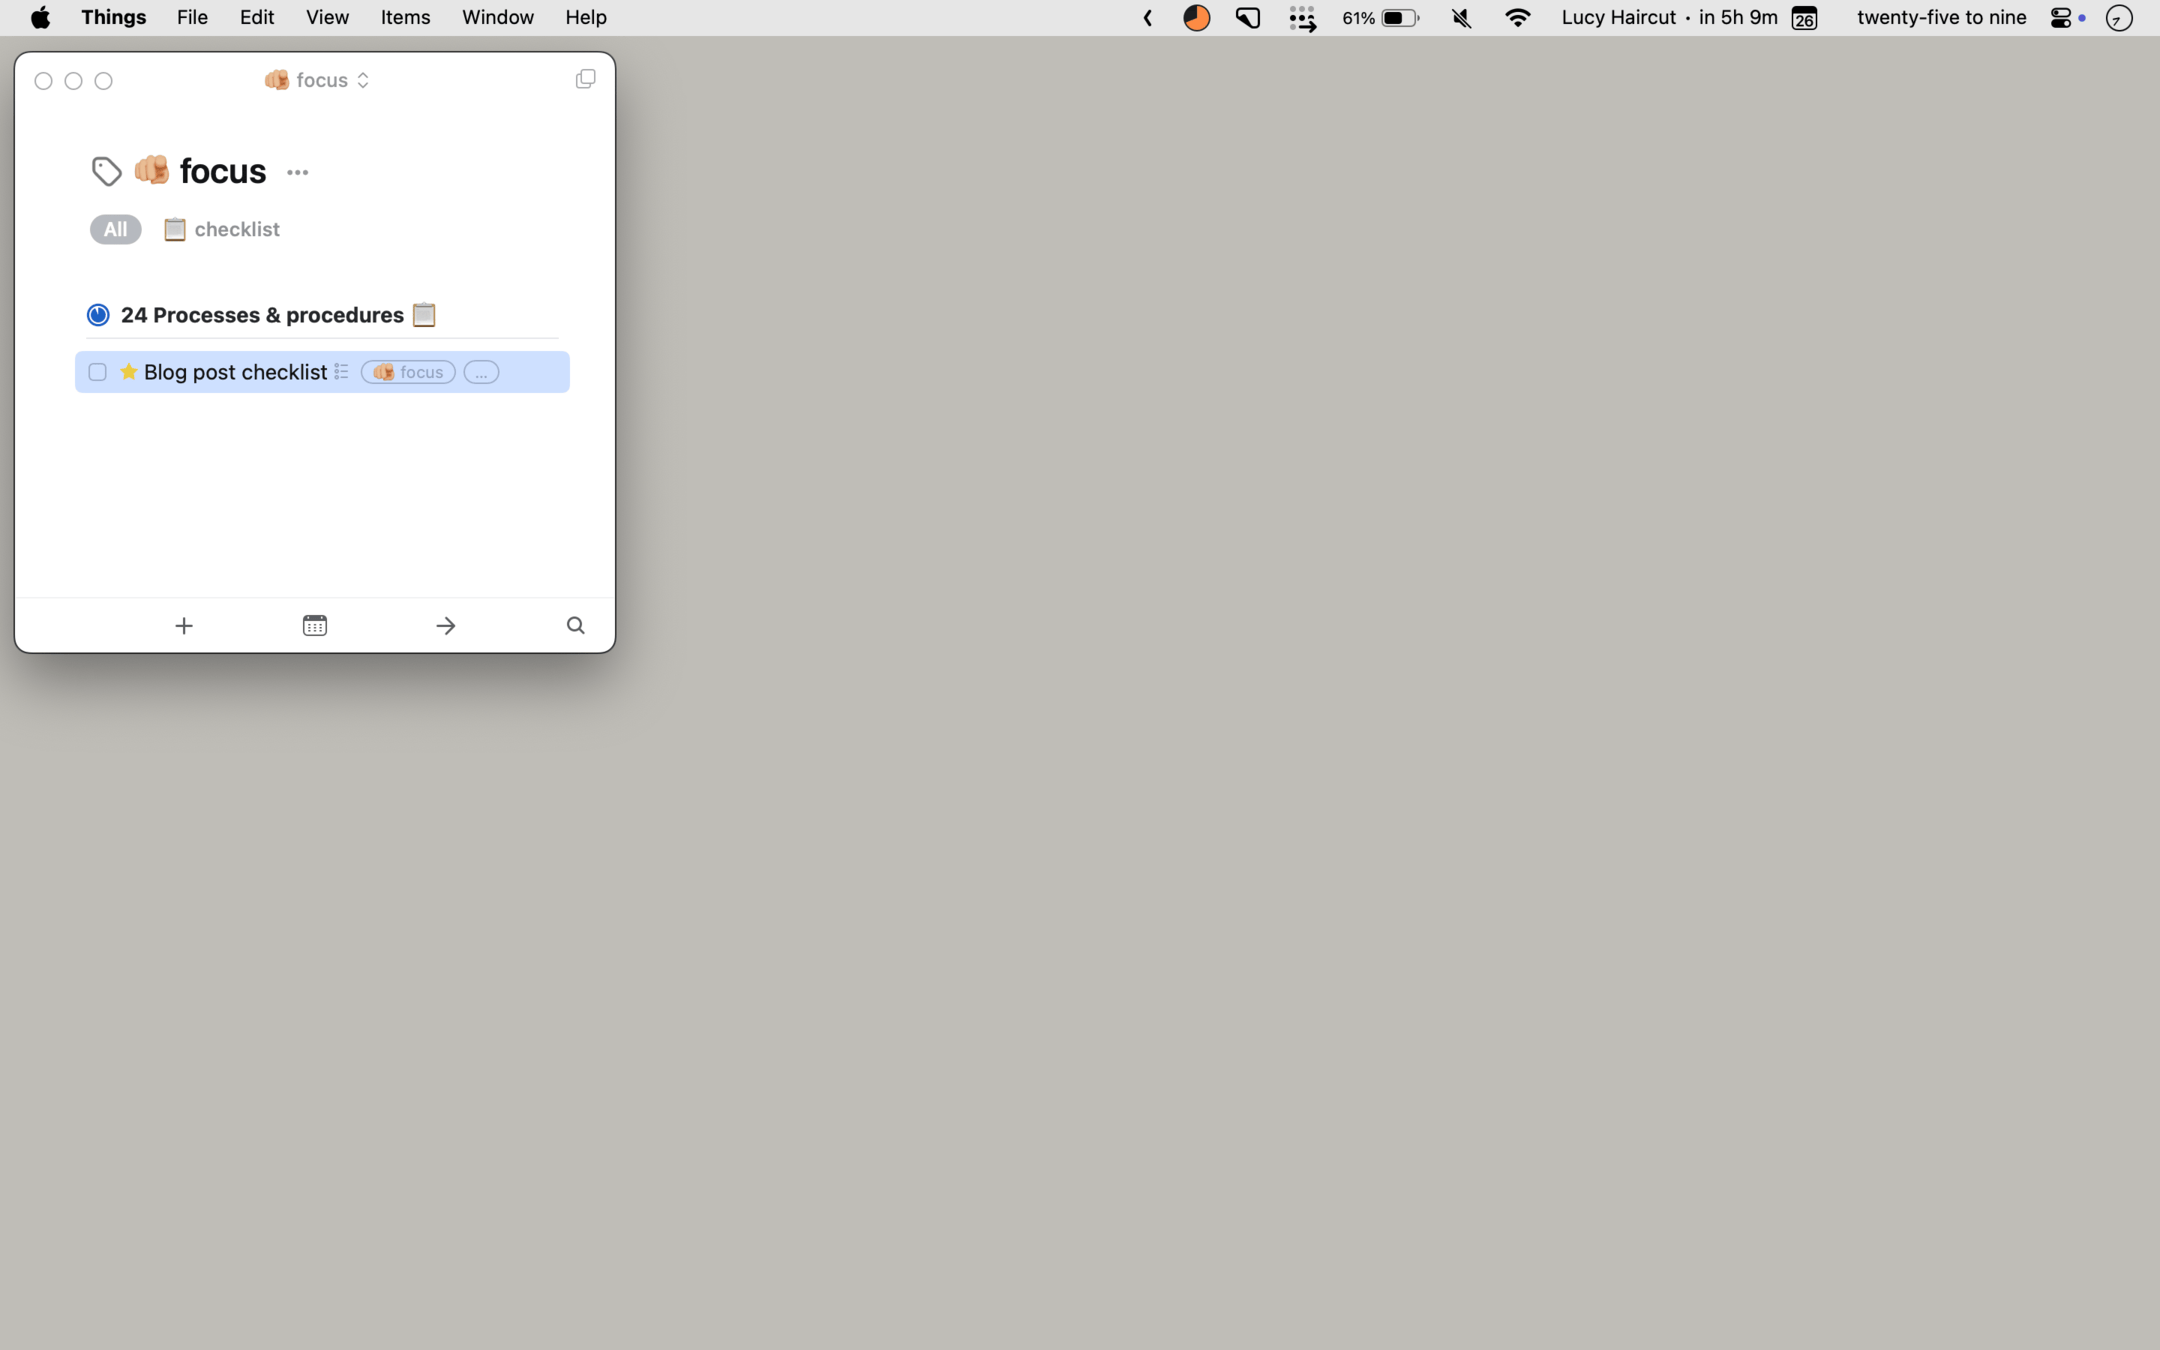The image size is (2160, 1350).
Task: Select the All filter pill
Action: point(114,229)
